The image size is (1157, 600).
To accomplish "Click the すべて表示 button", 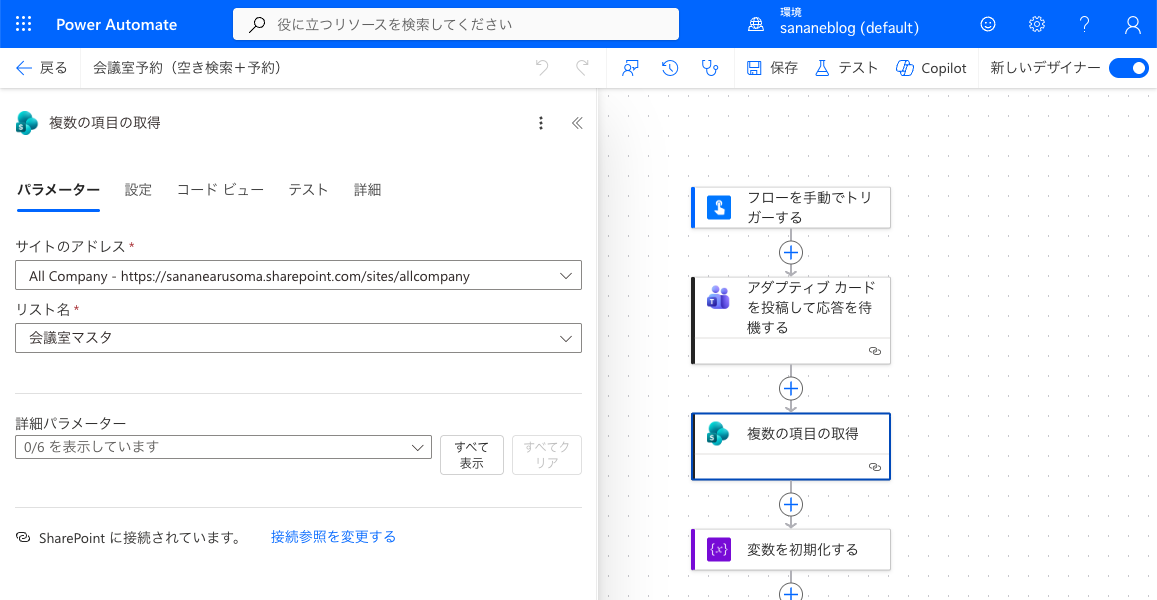I will point(472,455).
